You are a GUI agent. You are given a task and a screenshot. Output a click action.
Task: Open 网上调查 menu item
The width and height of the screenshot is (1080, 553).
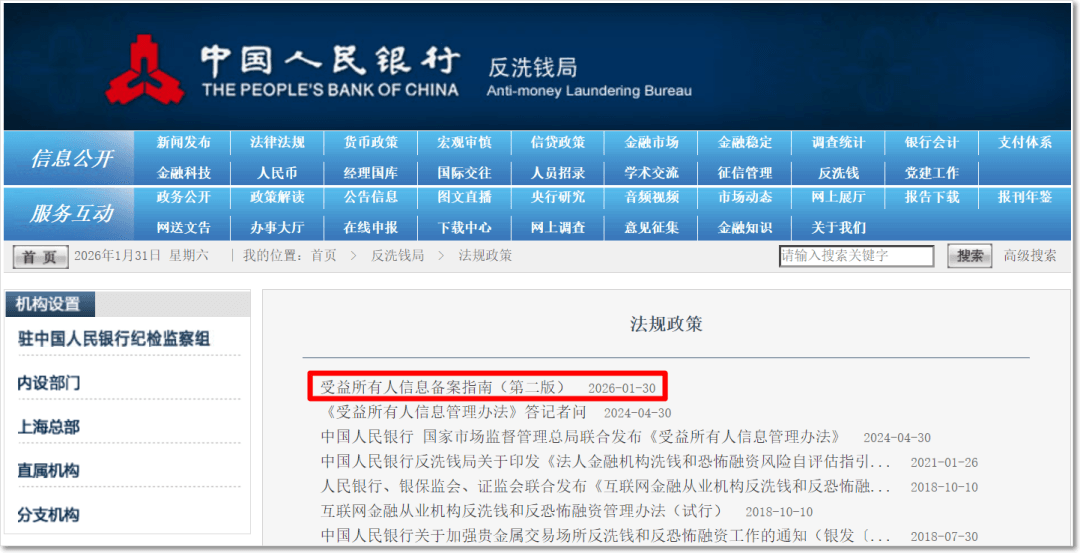click(558, 227)
